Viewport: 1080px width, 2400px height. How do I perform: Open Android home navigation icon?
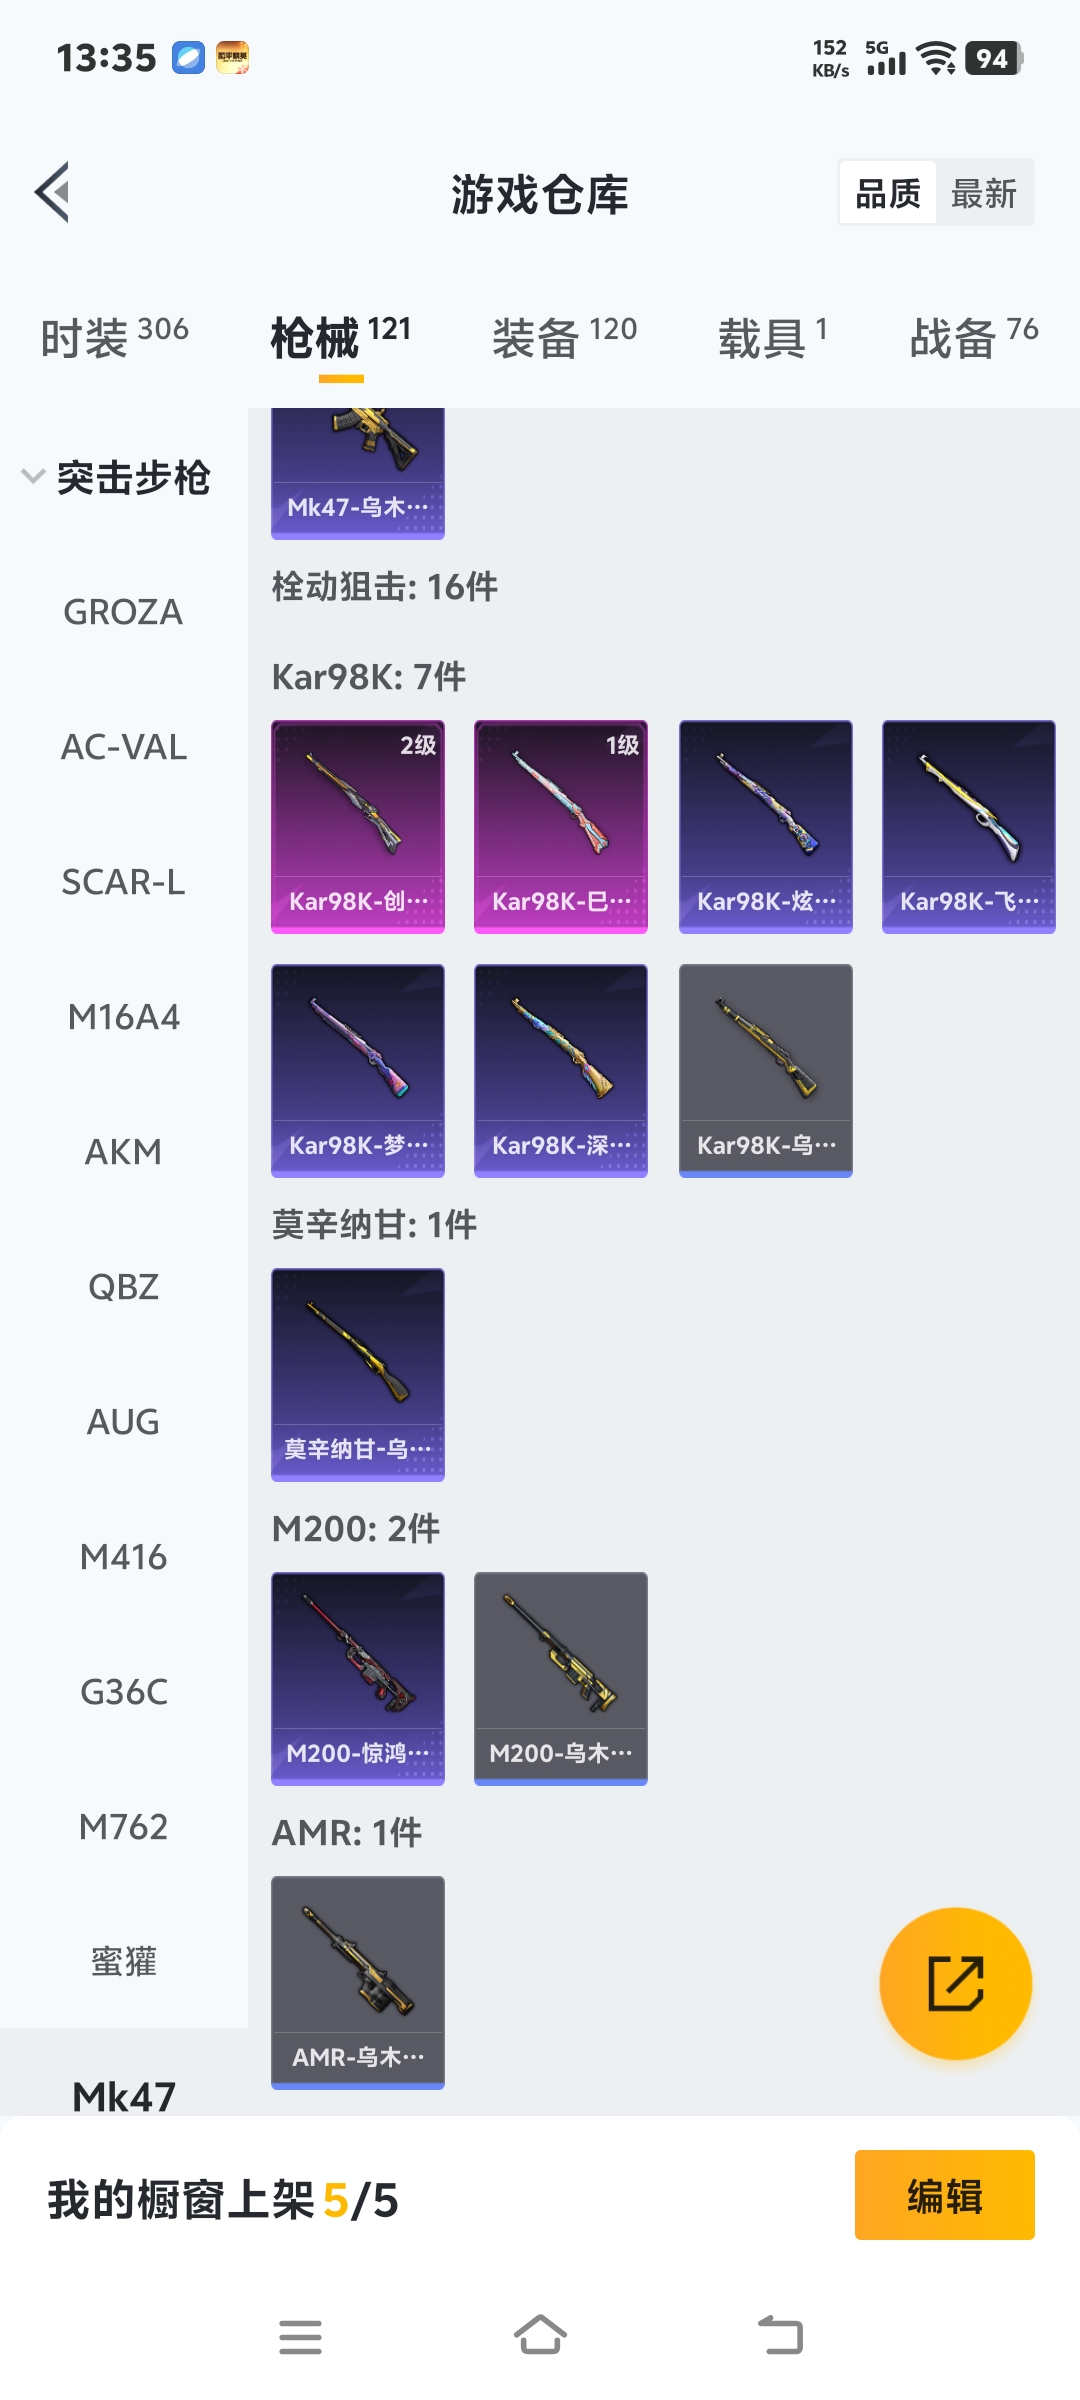click(x=540, y=2336)
